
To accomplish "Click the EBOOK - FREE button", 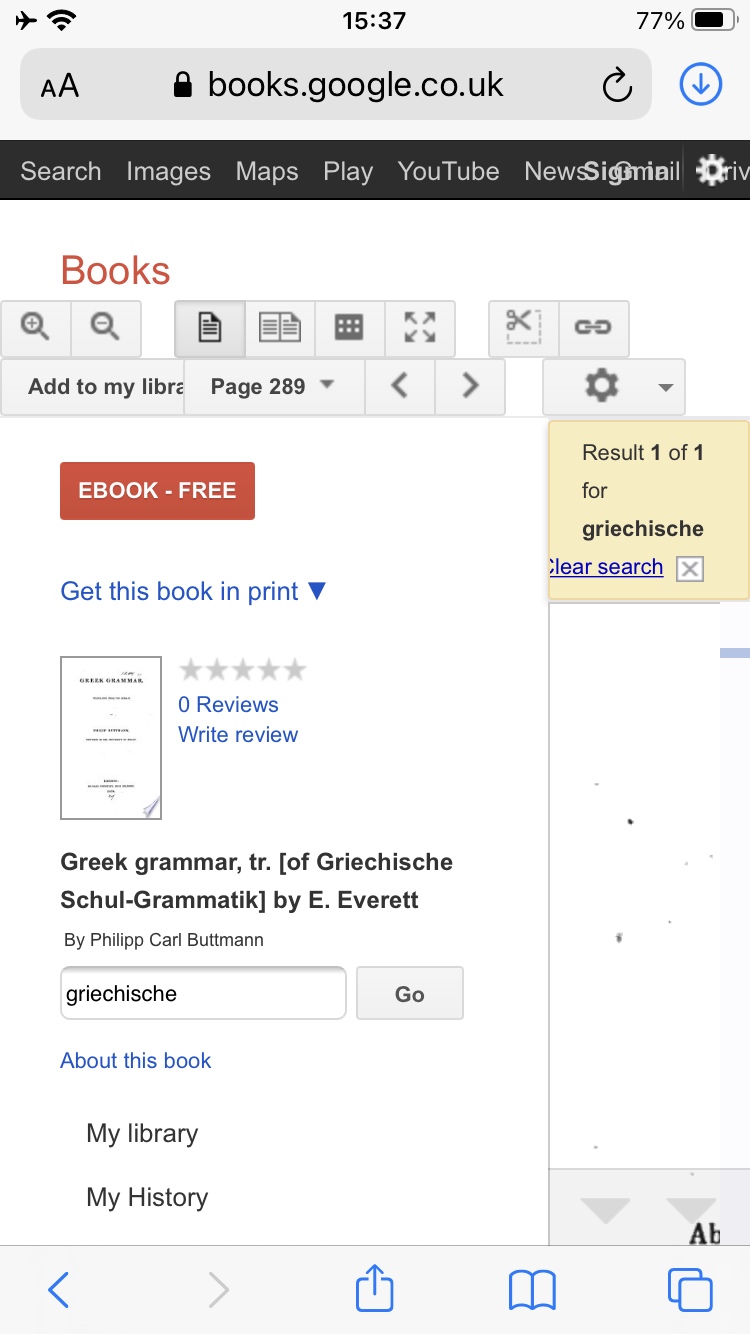I will pyautogui.click(x=157, y=491).
